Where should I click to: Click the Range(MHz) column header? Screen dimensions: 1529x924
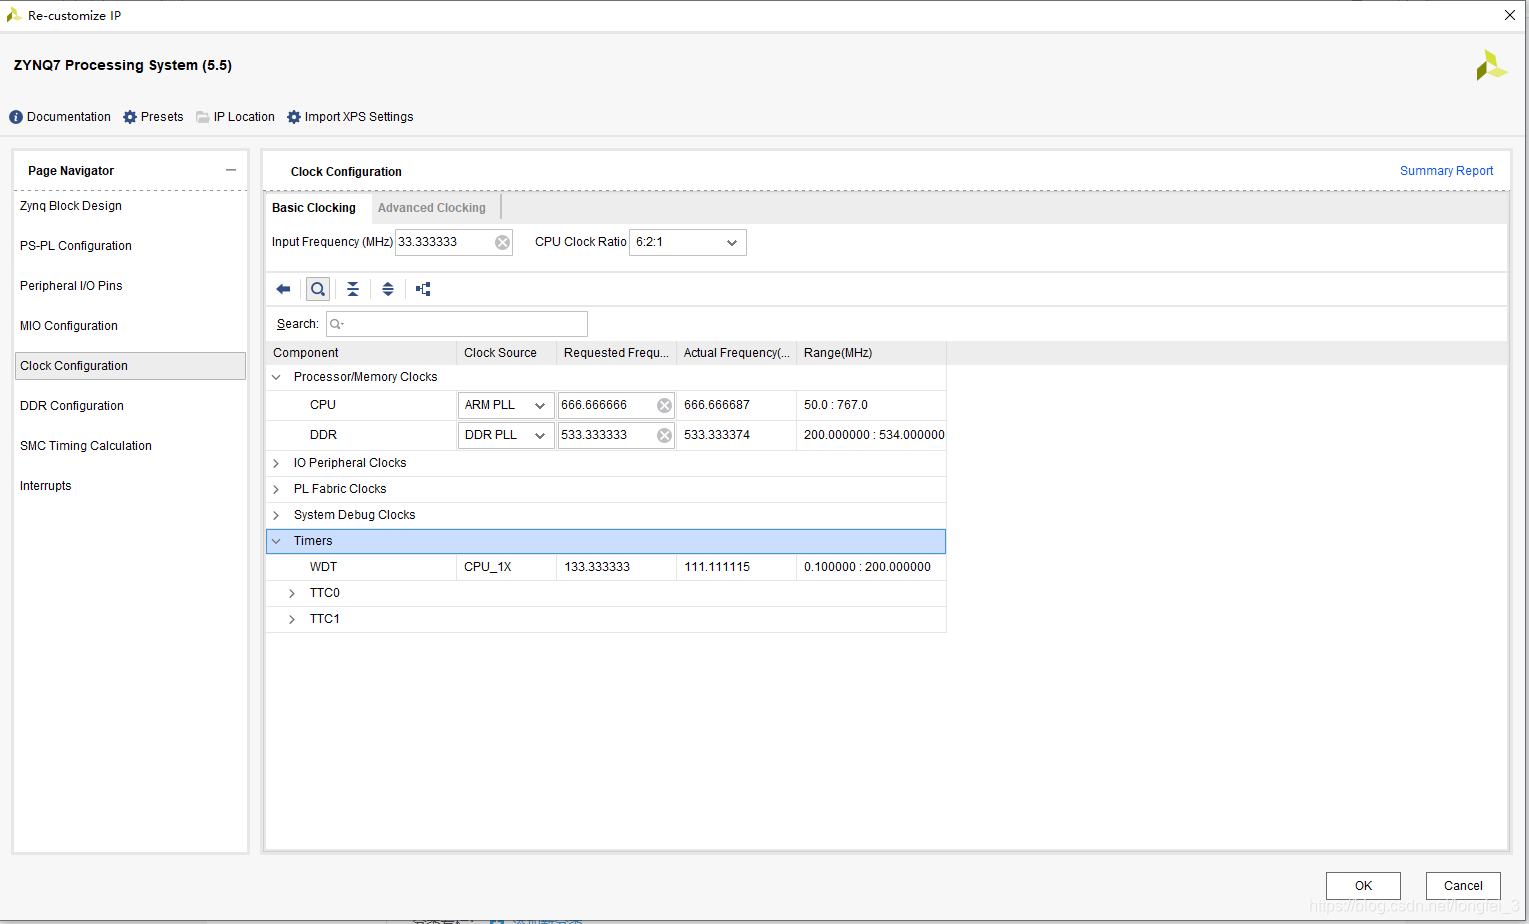click(871, 353)
